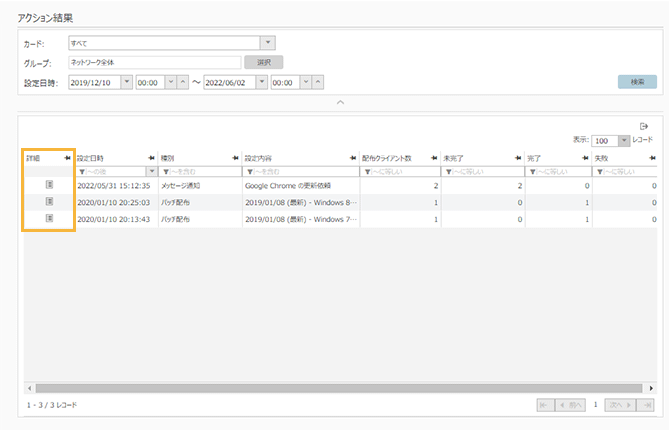
Task: Open details icon for 2020/01/10 20:13:43 row
Action: (x=48, y=218)
